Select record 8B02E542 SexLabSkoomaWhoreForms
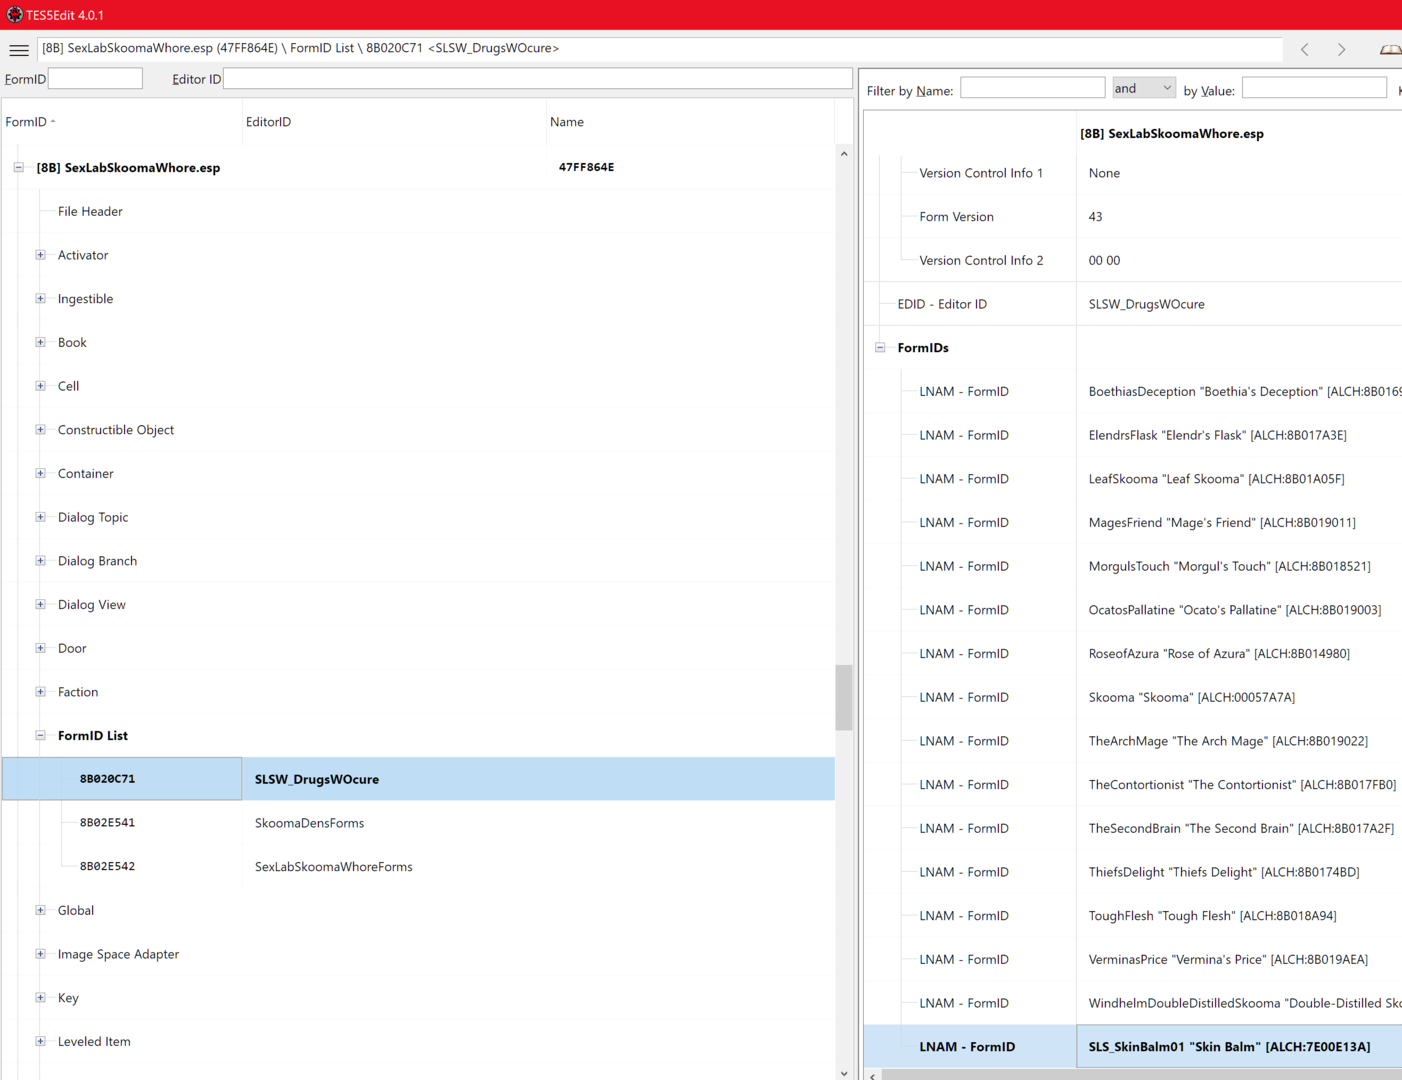This screenshot has width=1402, height=1080. coord(418,866)
